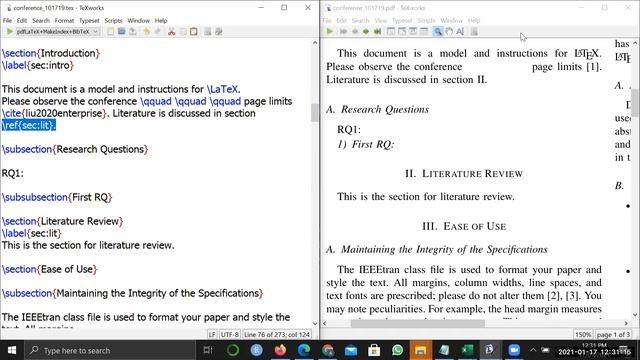Open the editor Format menu
The width and height of the screenshot is (640, 360).
[64, 20]
